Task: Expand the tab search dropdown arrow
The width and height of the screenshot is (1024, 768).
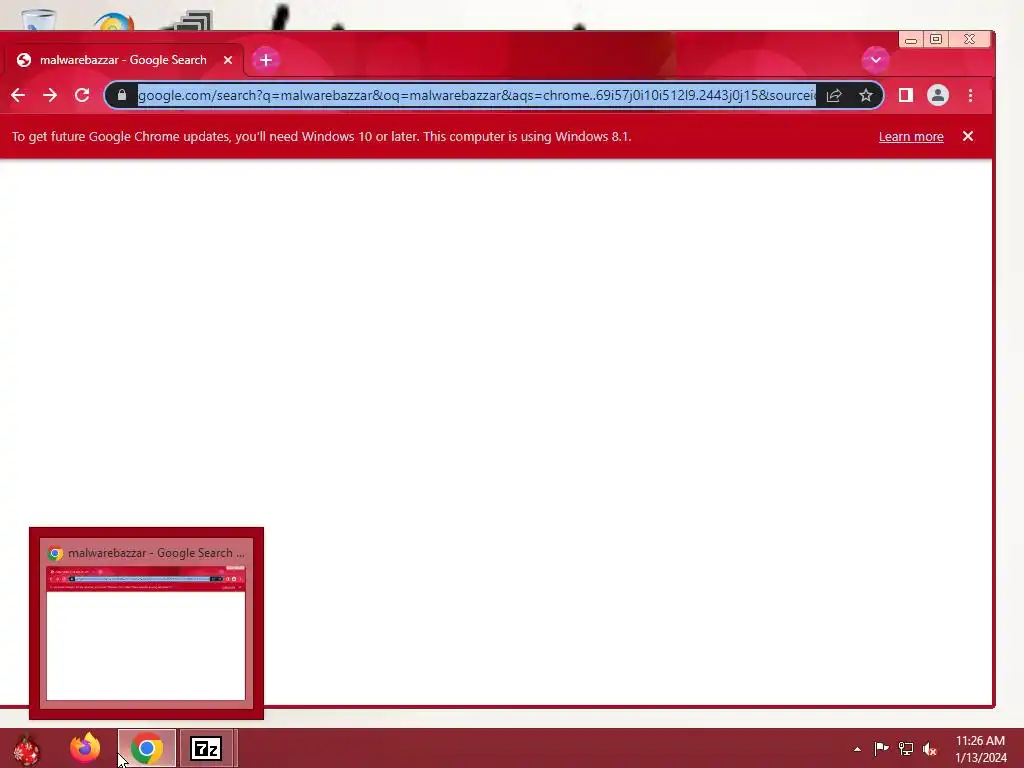Action: coord(876,60)
